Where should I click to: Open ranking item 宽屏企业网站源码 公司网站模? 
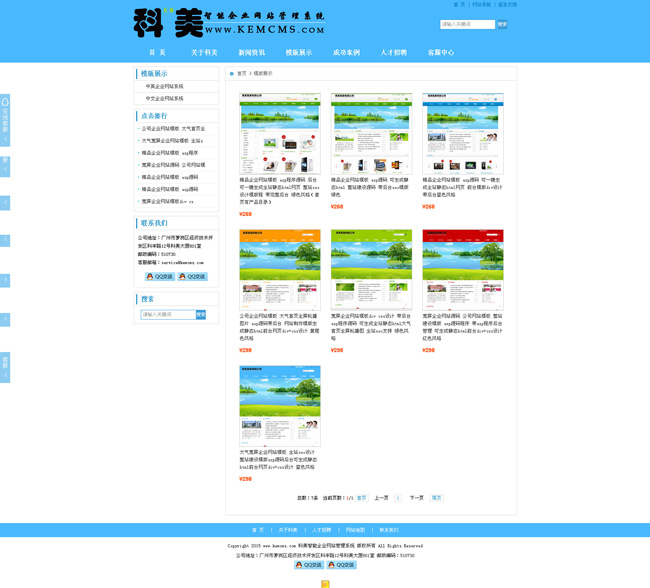(173, 165)
